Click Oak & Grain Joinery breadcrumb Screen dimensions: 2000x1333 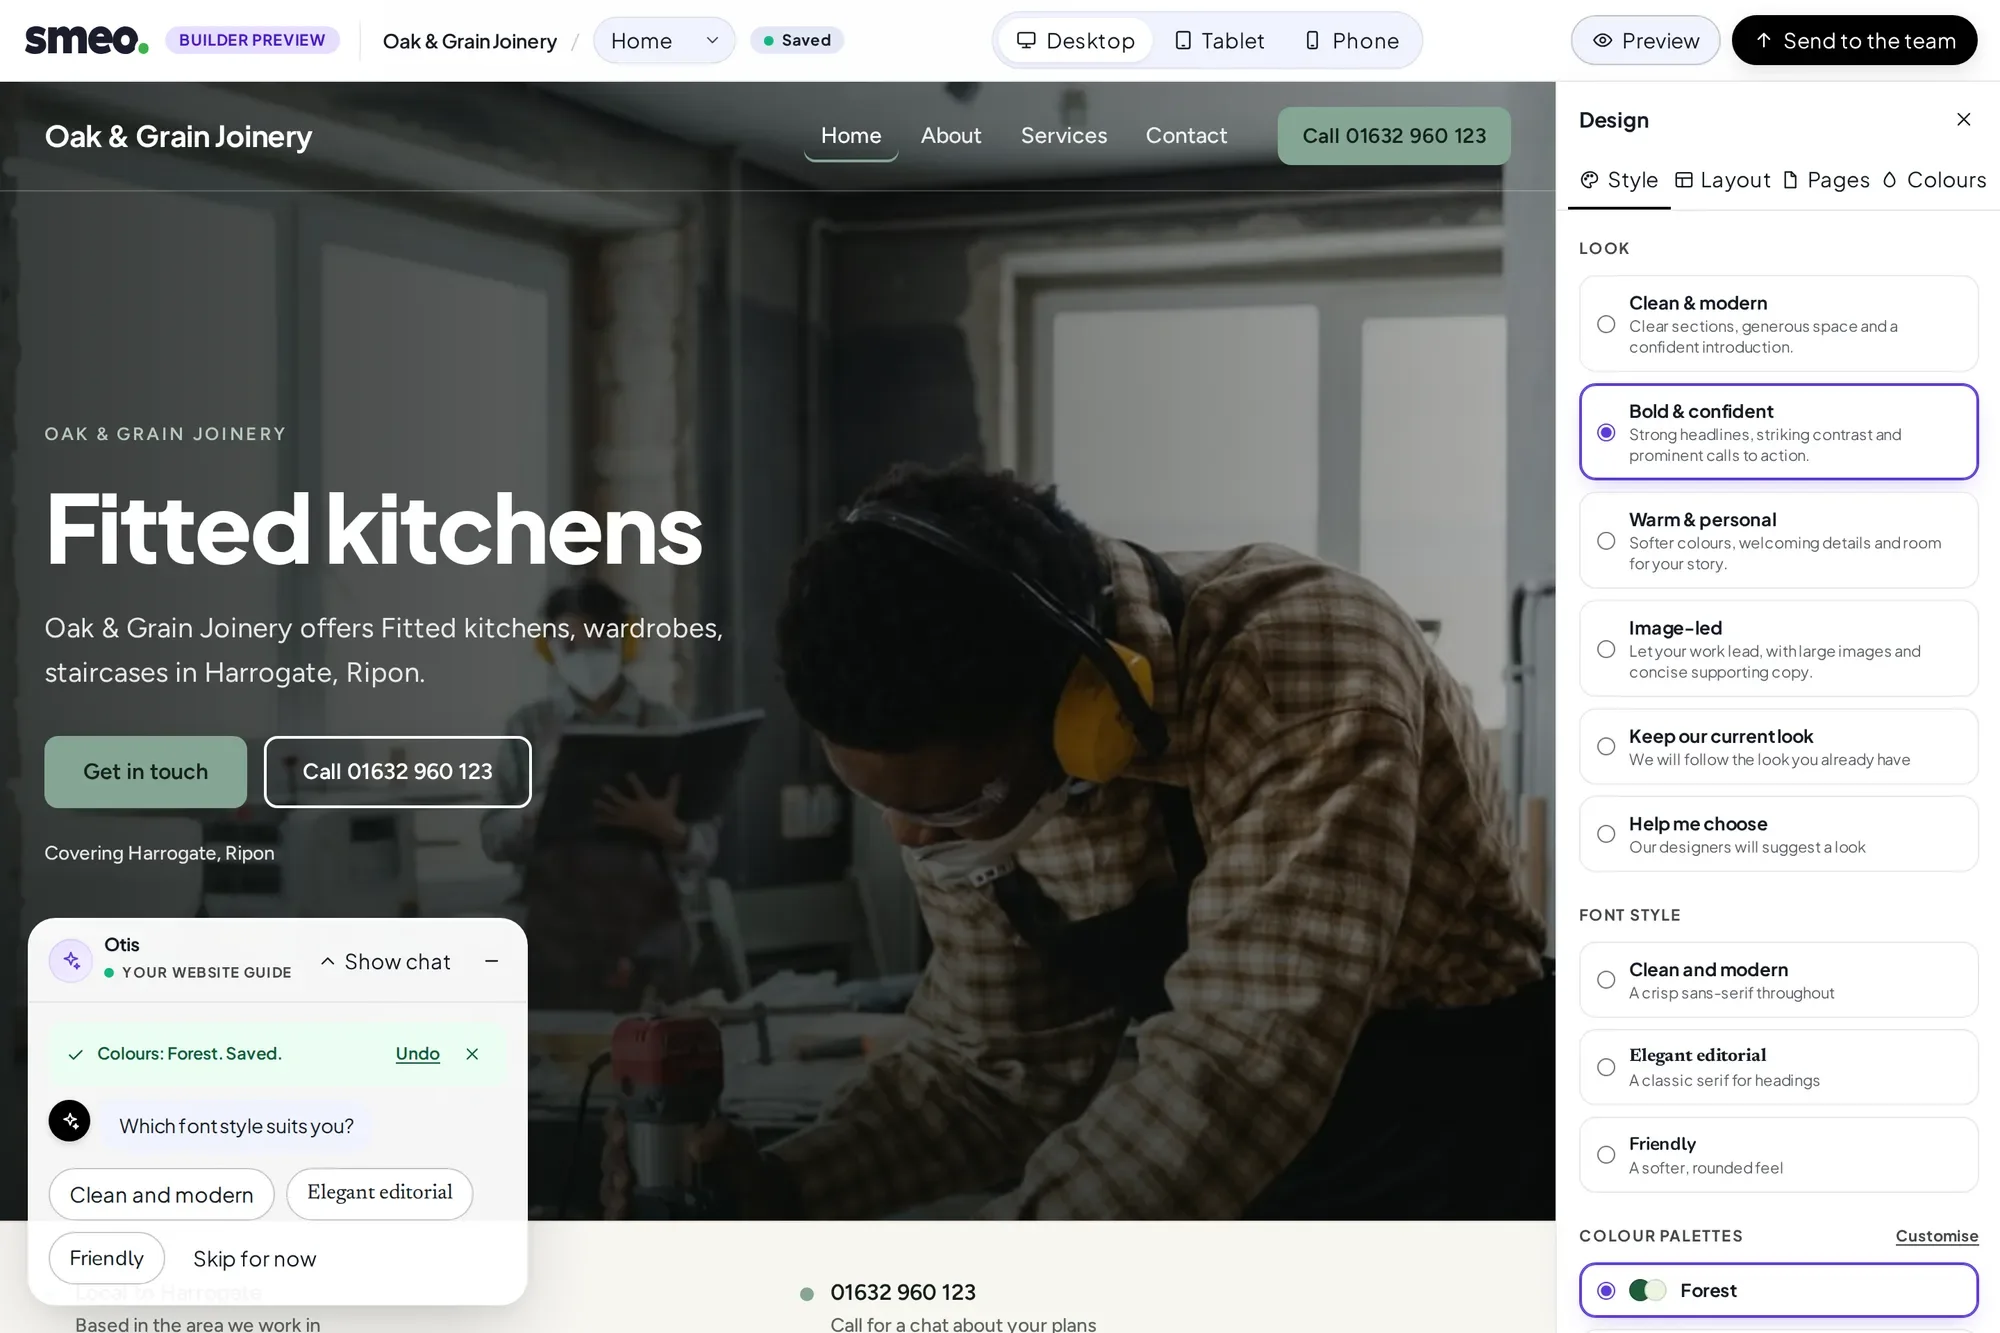(469, 41)
